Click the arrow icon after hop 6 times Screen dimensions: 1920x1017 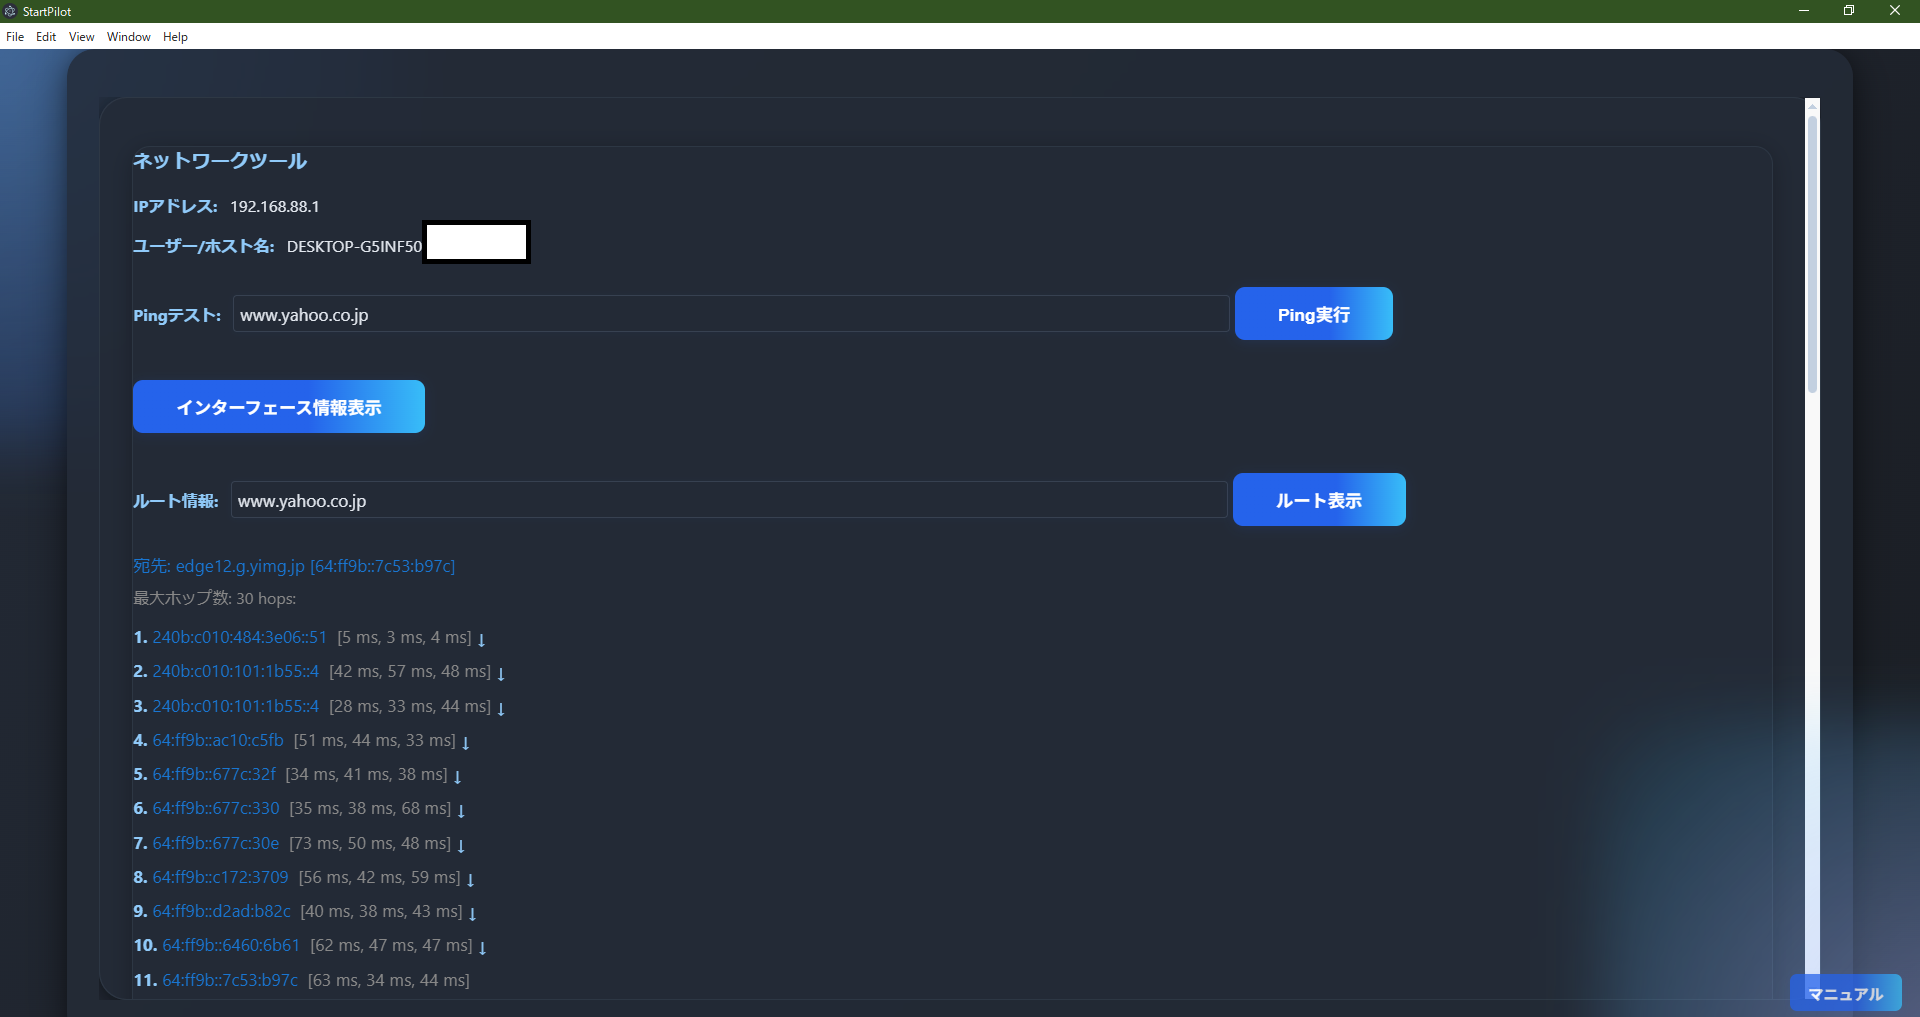pyautogui.click(x=461, y=811)
